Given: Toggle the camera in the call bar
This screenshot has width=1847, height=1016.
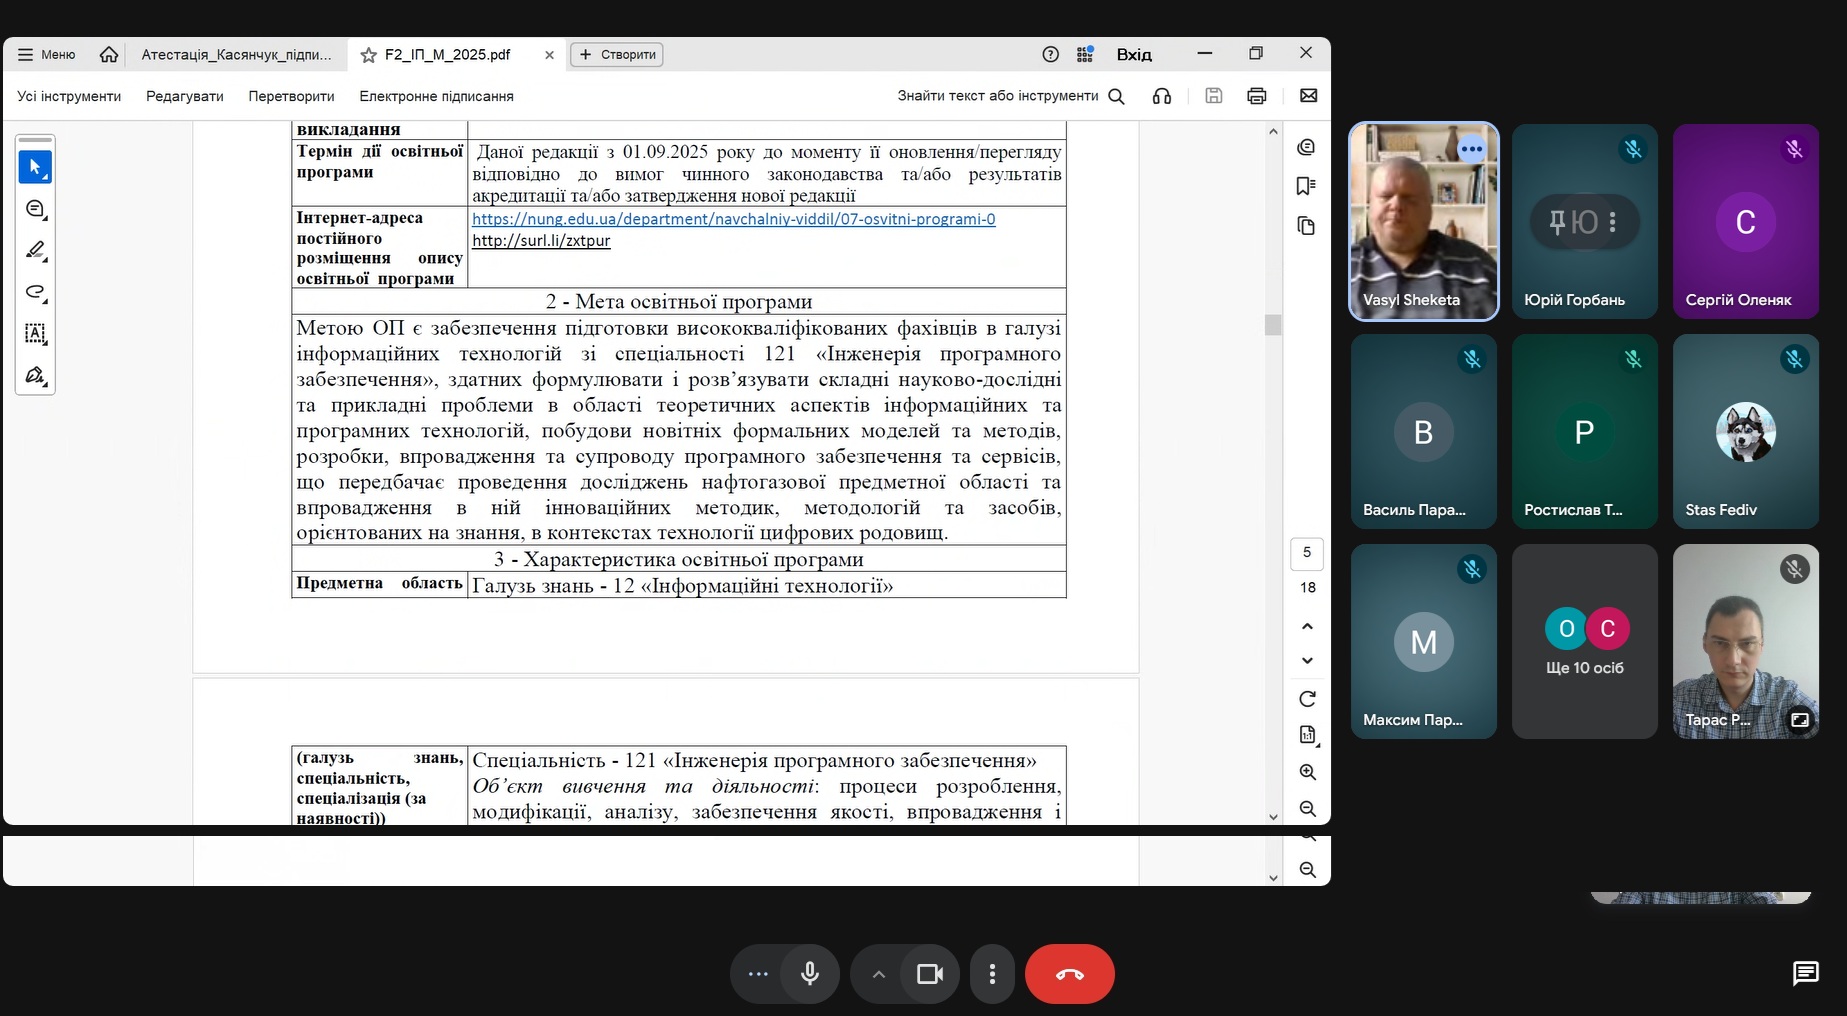Looking at the screenshot, I should click(930, 974).
